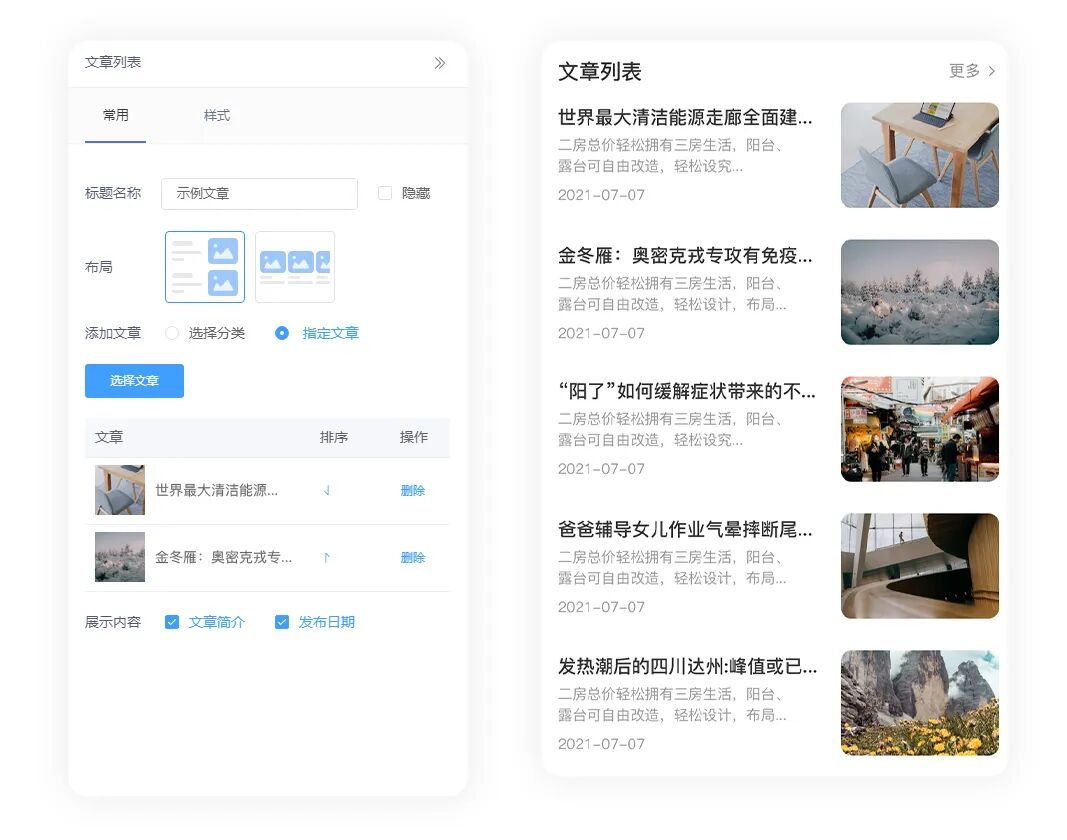Click row title 世界最大清洁能源... in the table
1067x840 pixels.
point(216,490)
